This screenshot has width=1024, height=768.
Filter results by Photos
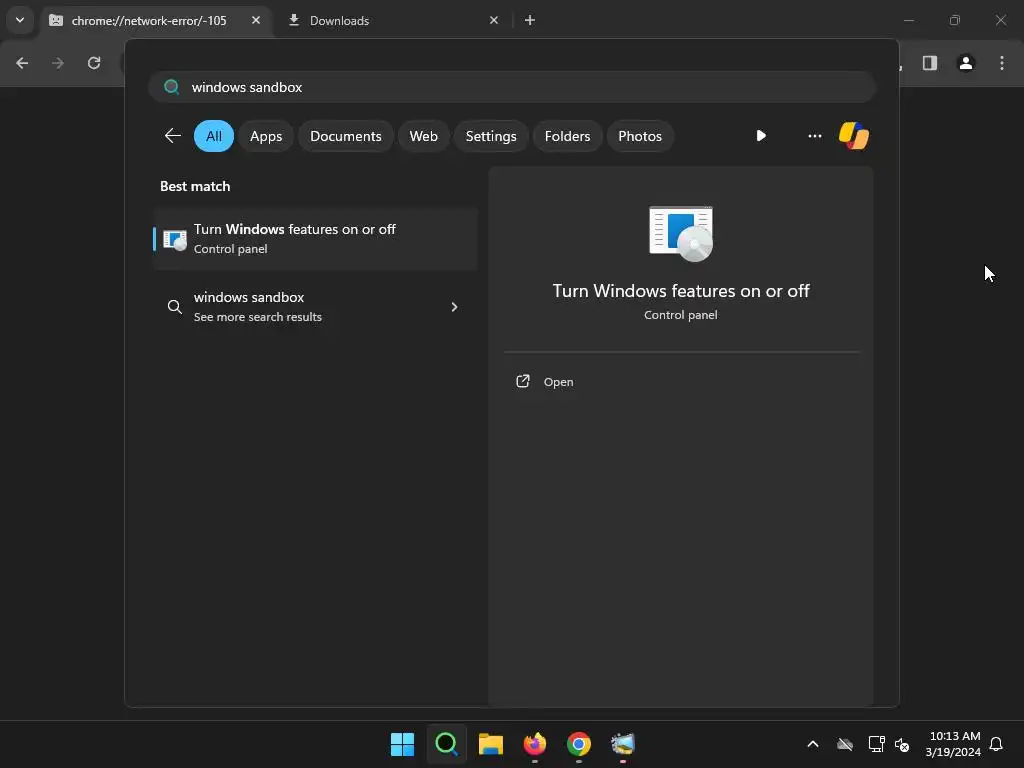pos(640,136)
